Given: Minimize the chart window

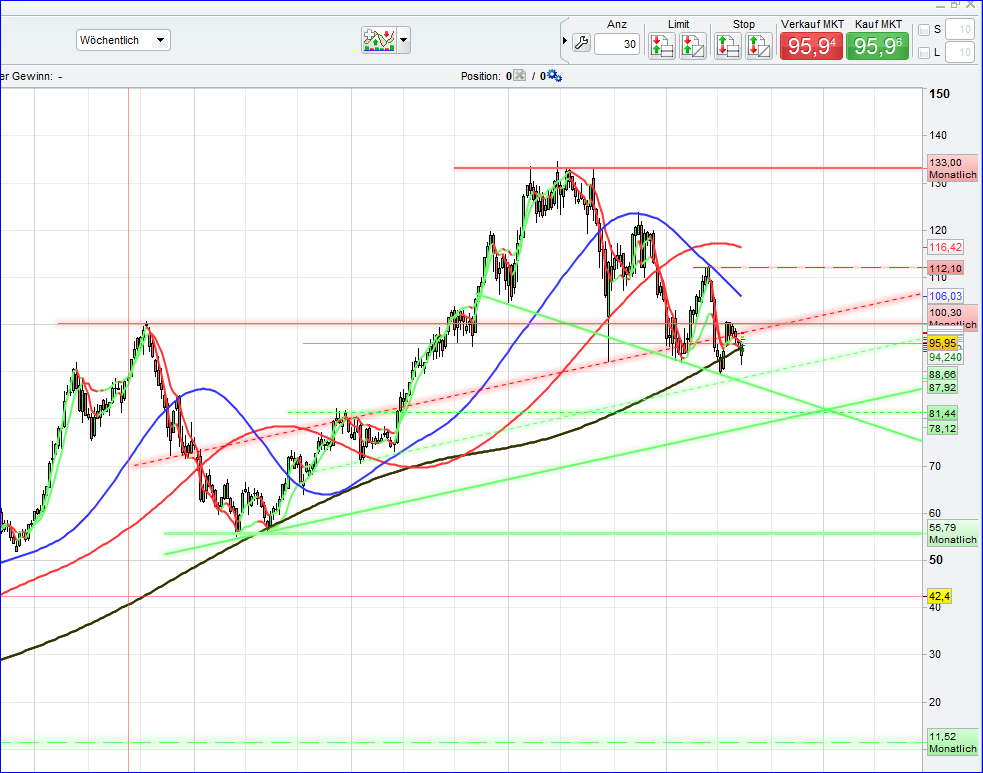Looking at the screenshot, I should coord(940,5).
